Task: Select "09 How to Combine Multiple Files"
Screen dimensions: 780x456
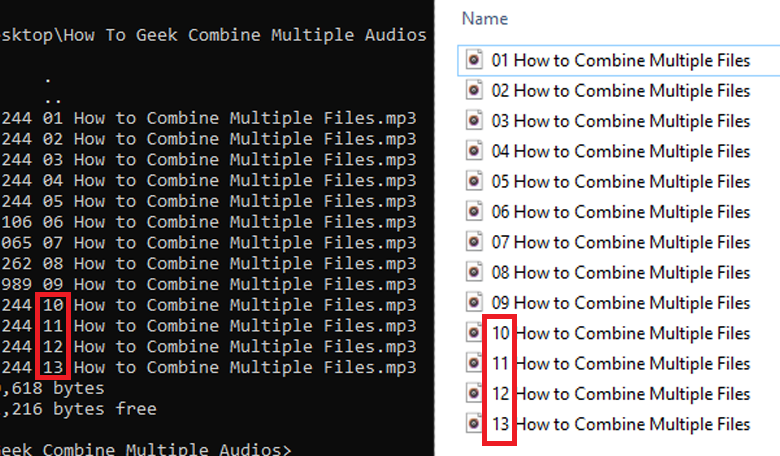Action: (x=620, y=303)
